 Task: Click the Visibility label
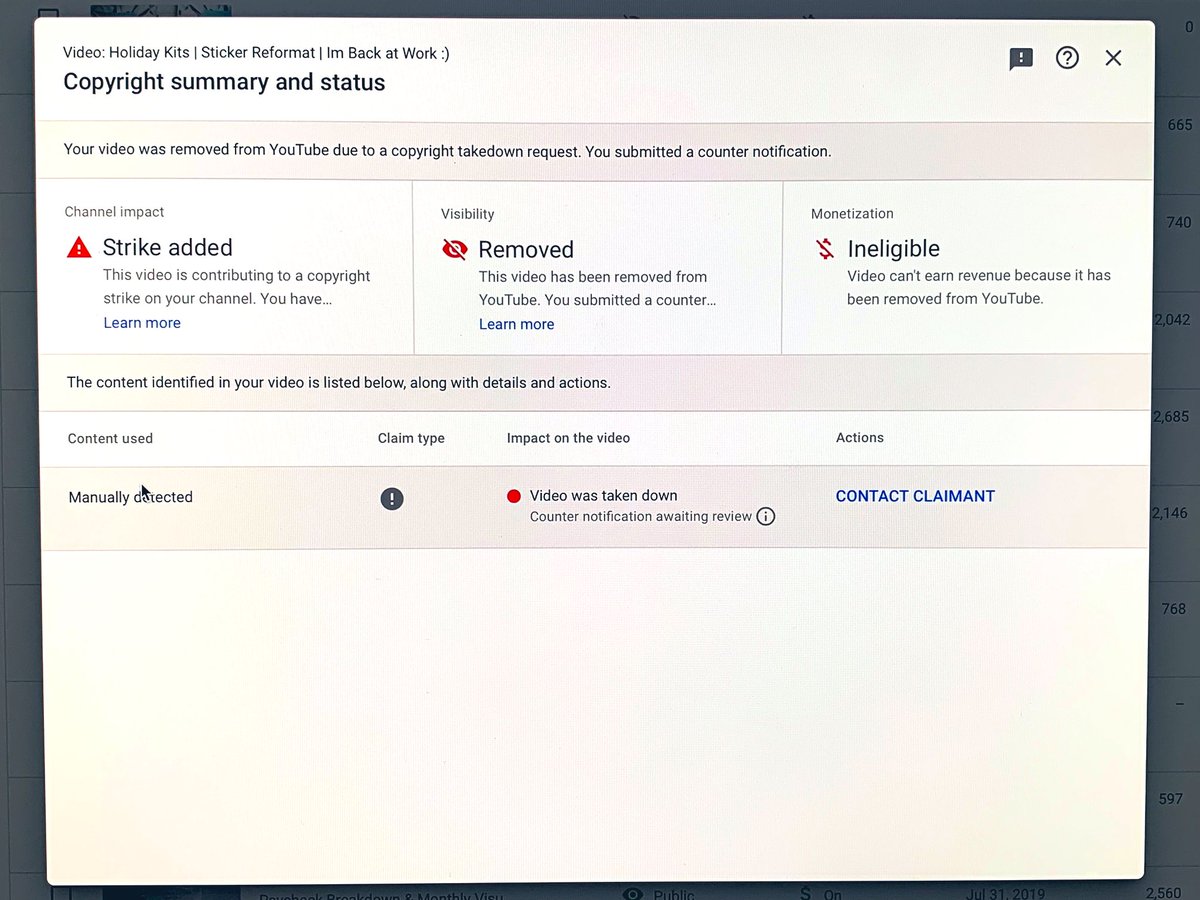point(467,214)
